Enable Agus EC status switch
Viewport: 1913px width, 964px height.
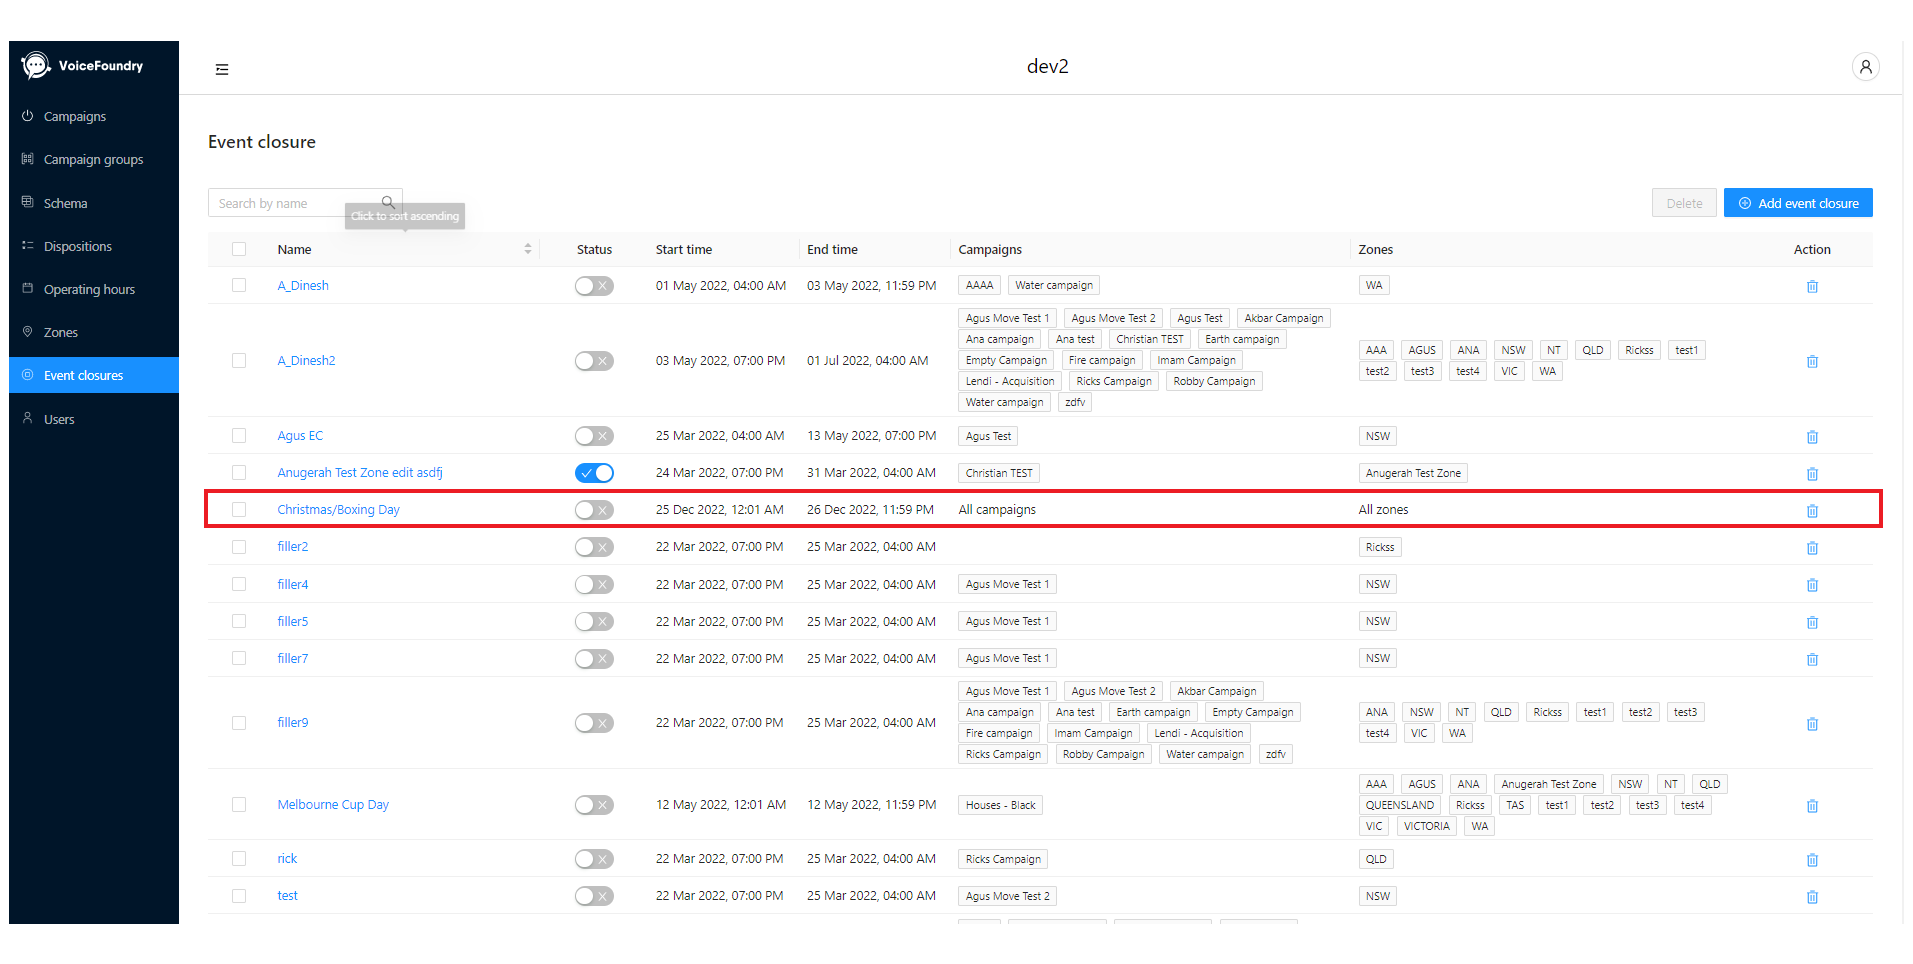click(594, 436)
